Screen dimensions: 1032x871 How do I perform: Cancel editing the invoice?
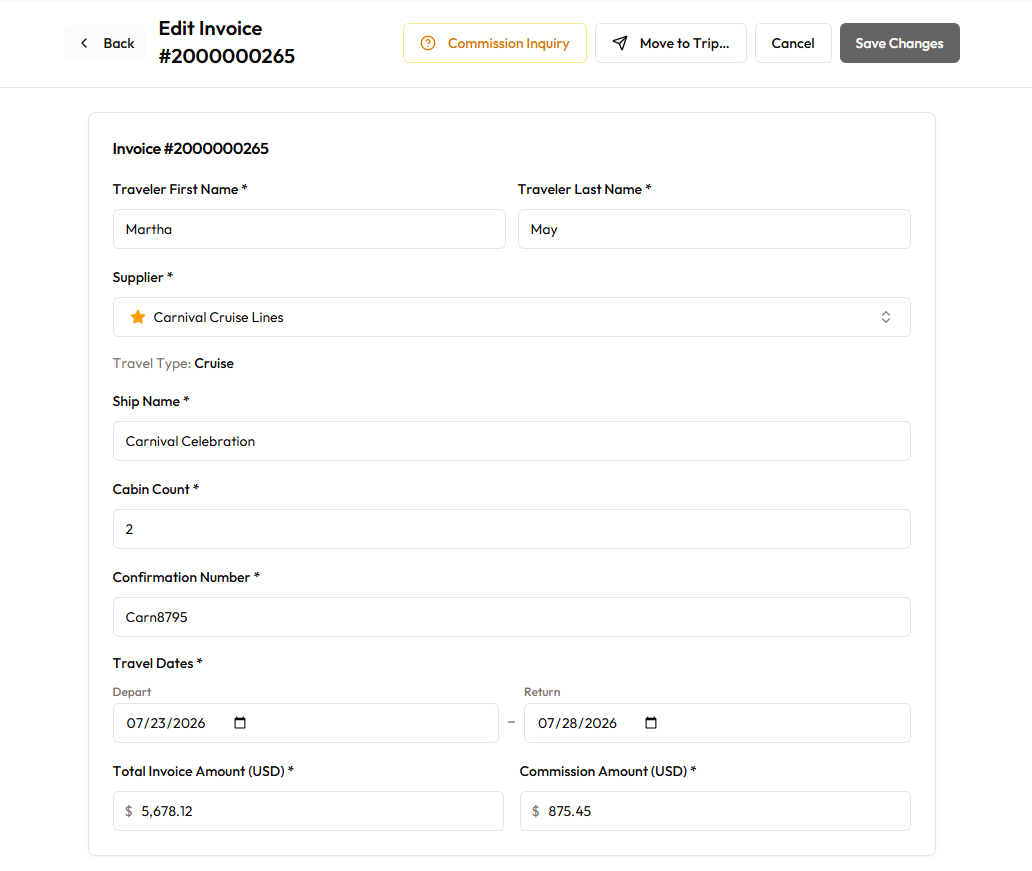(793, 43)
